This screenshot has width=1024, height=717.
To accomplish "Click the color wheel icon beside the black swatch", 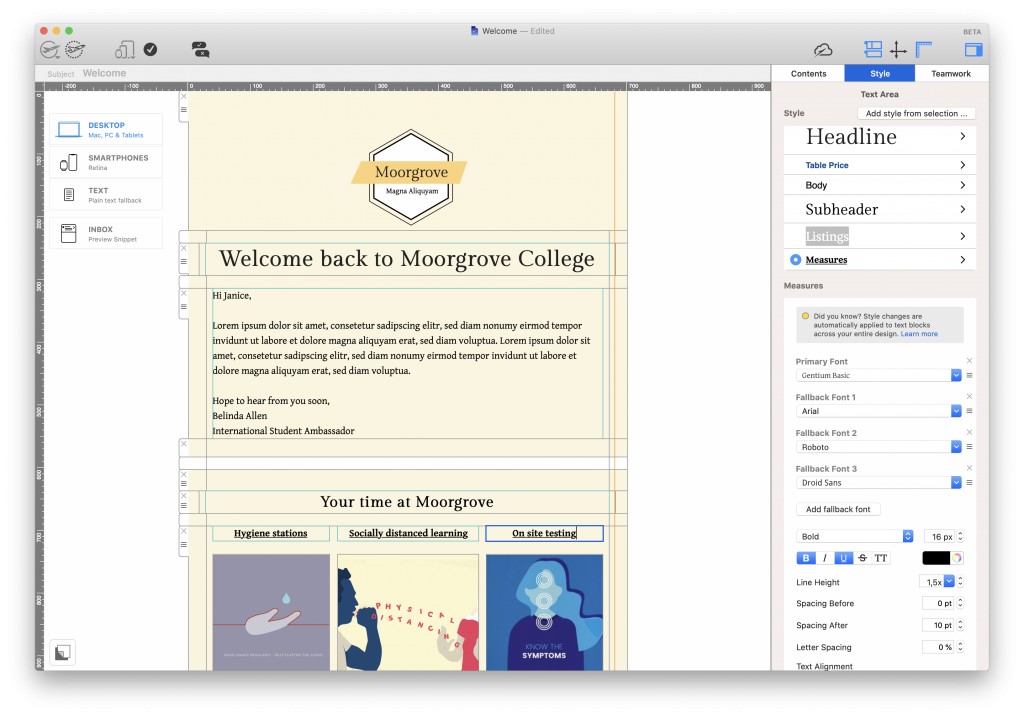I will 957,558.
